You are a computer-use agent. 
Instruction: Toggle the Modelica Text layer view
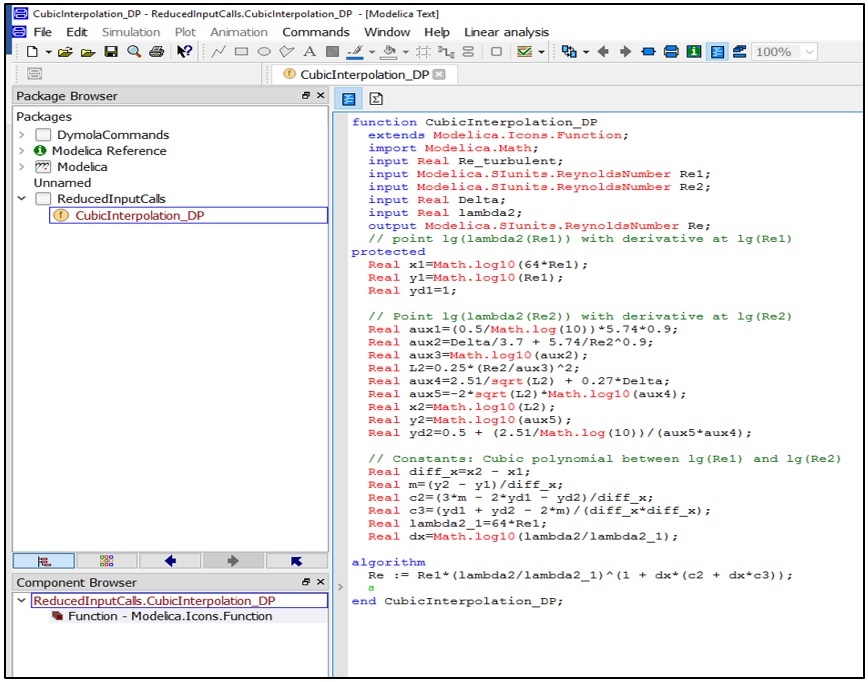point(717,52)
